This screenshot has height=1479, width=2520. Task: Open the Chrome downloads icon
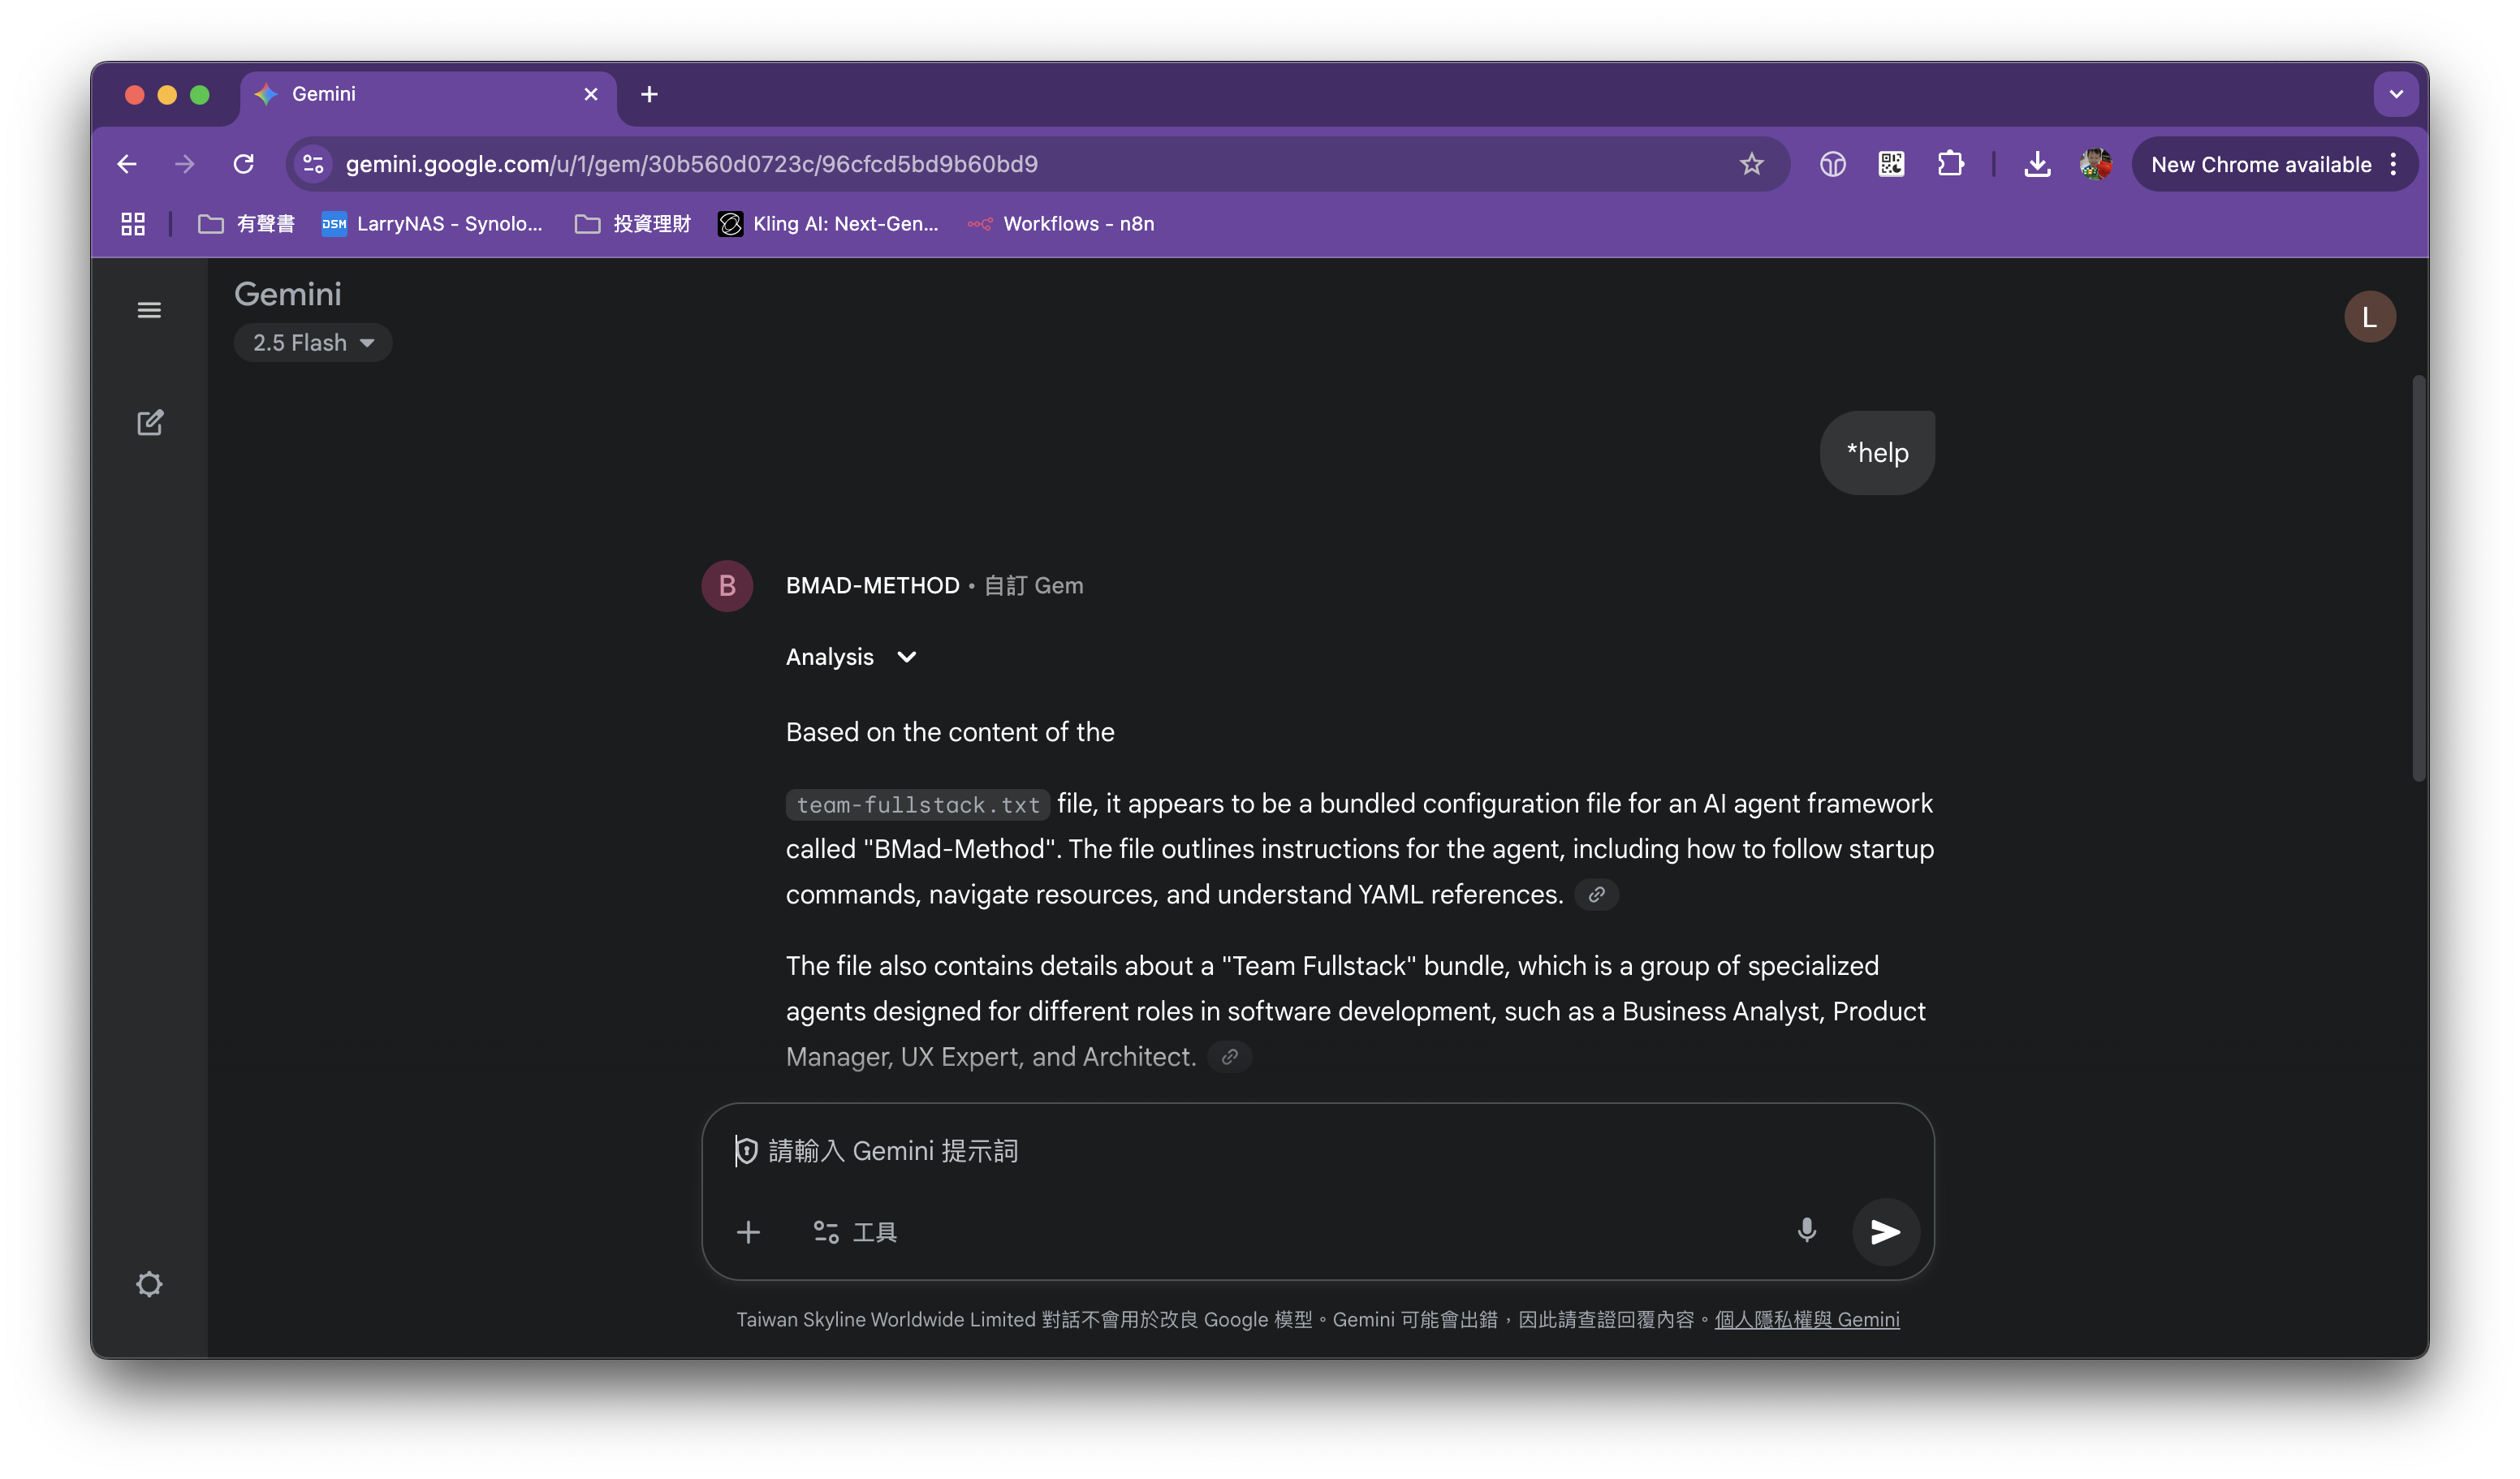[x=2037, y=164]
